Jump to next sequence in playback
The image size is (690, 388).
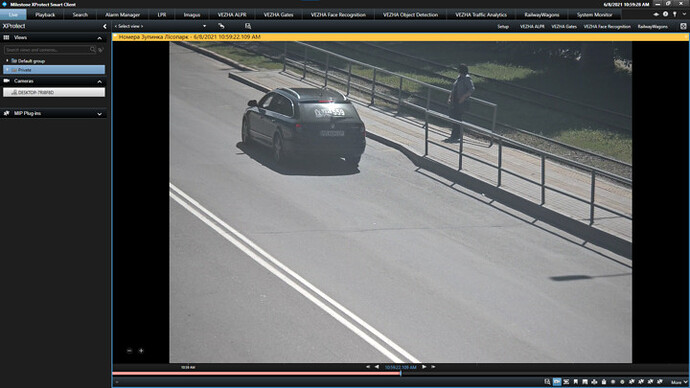point(433,367)
